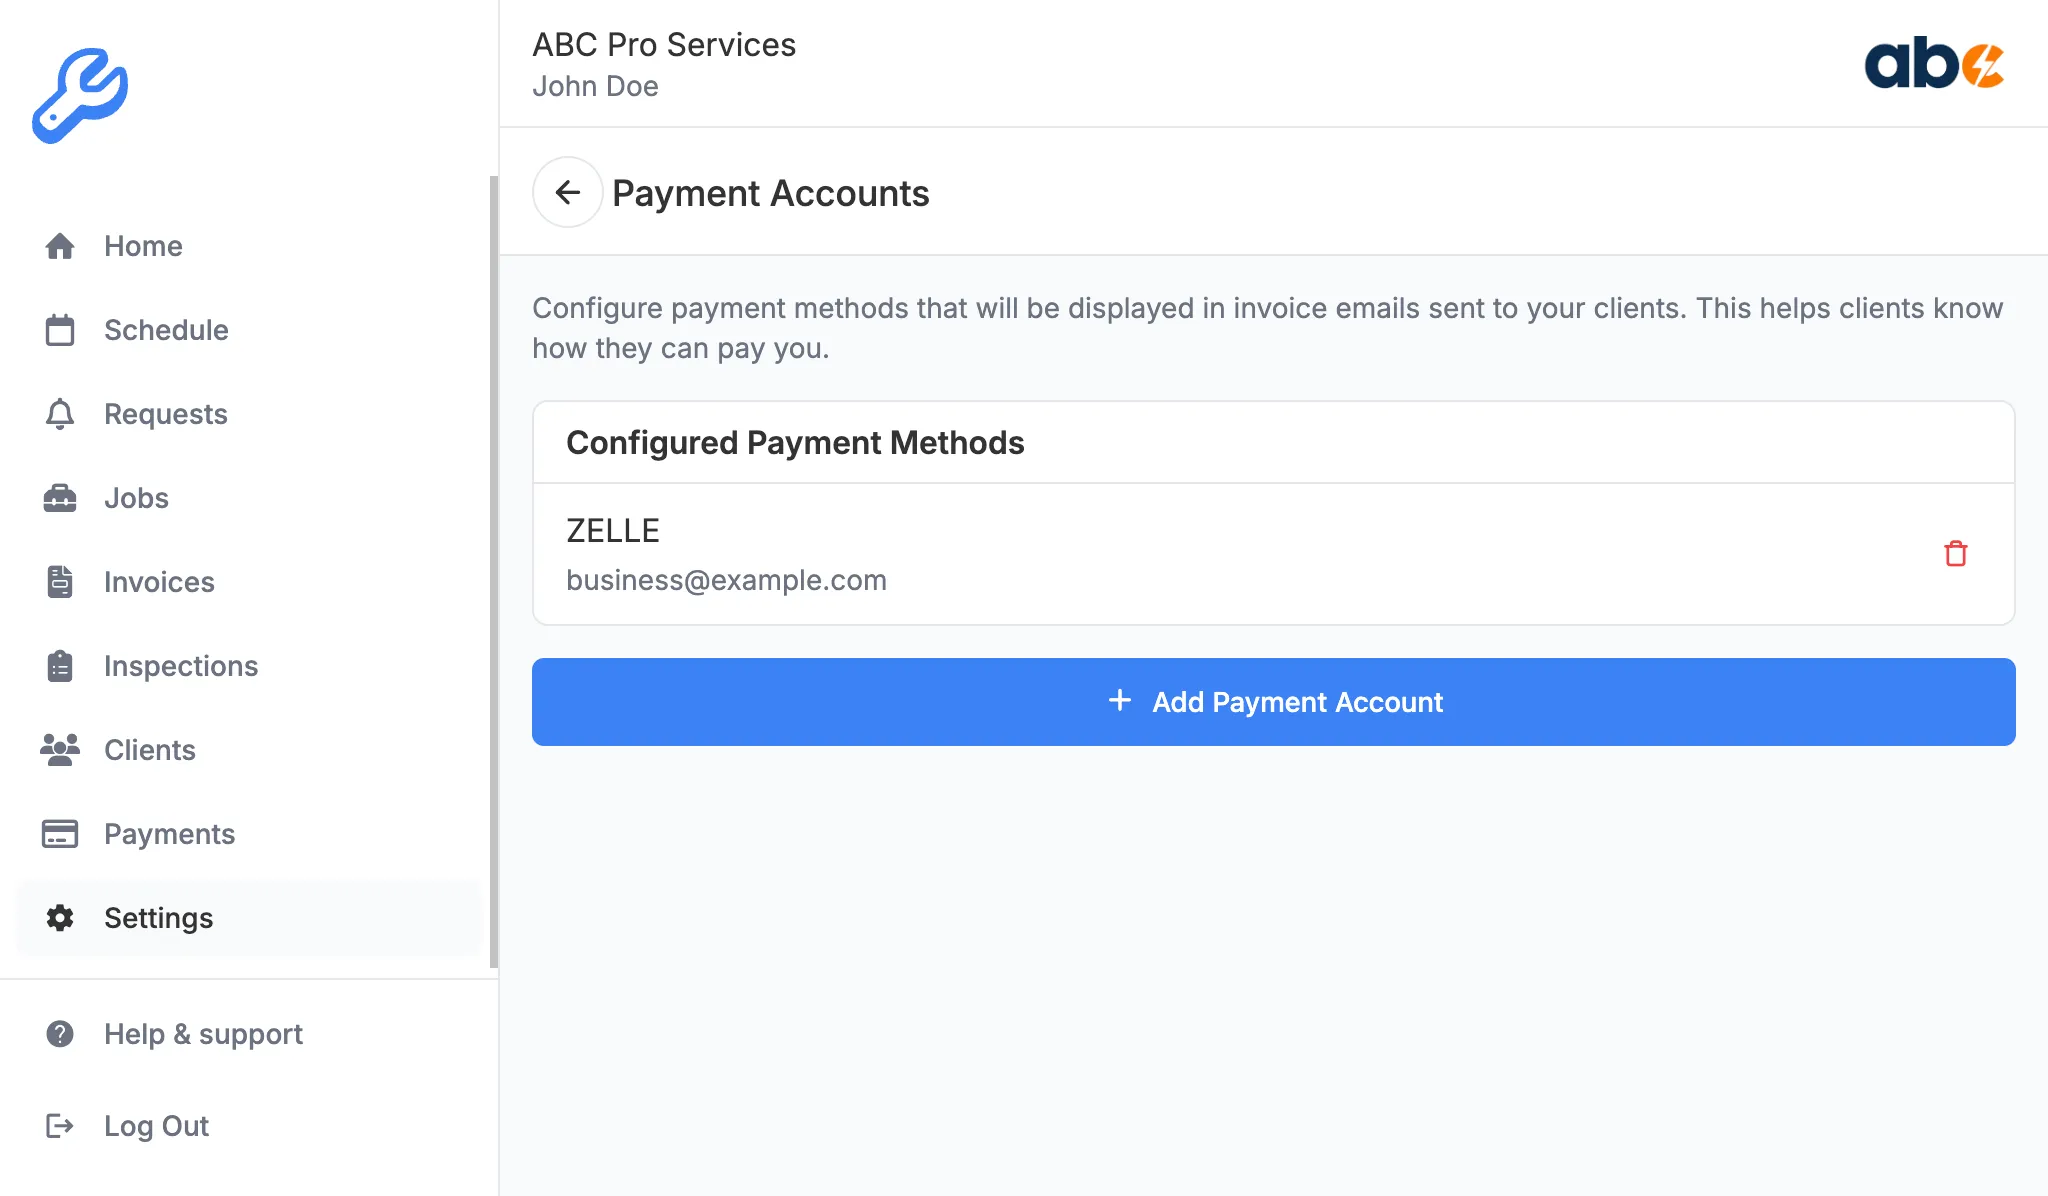The width and height of the screenshot is (2048, 1196).
Task: Select the Schedule calendar icon
Action: click(60, 330)
